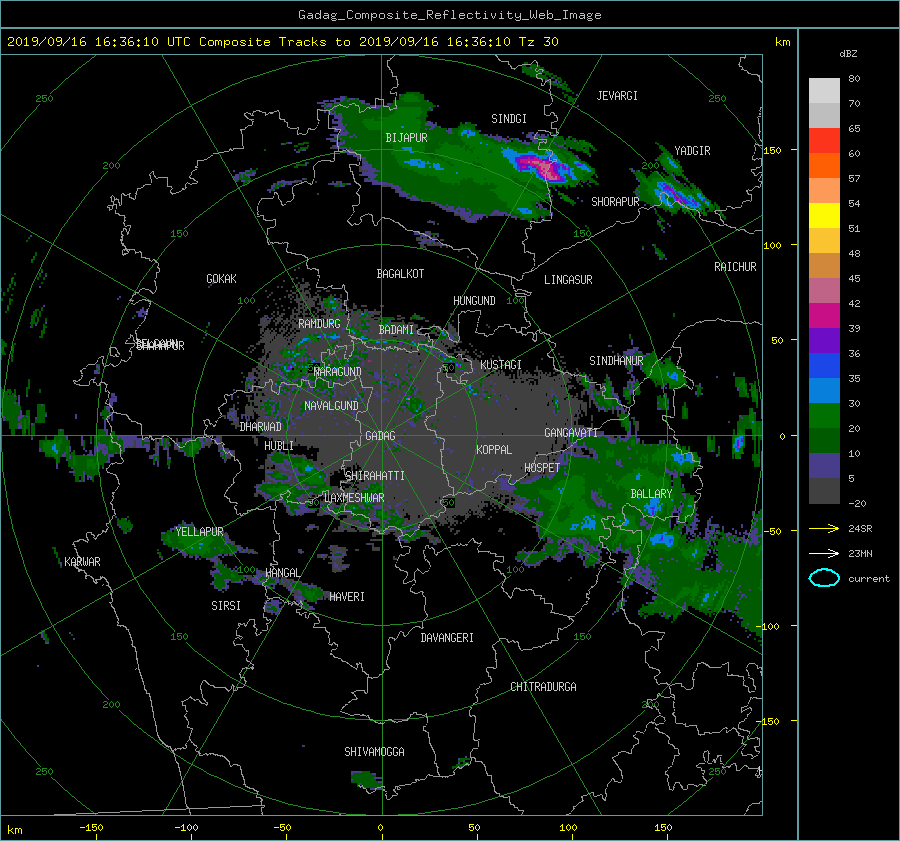
Task: Click the BAGALKOT city label
Action: pyautogui.click(x=400, y=274)
